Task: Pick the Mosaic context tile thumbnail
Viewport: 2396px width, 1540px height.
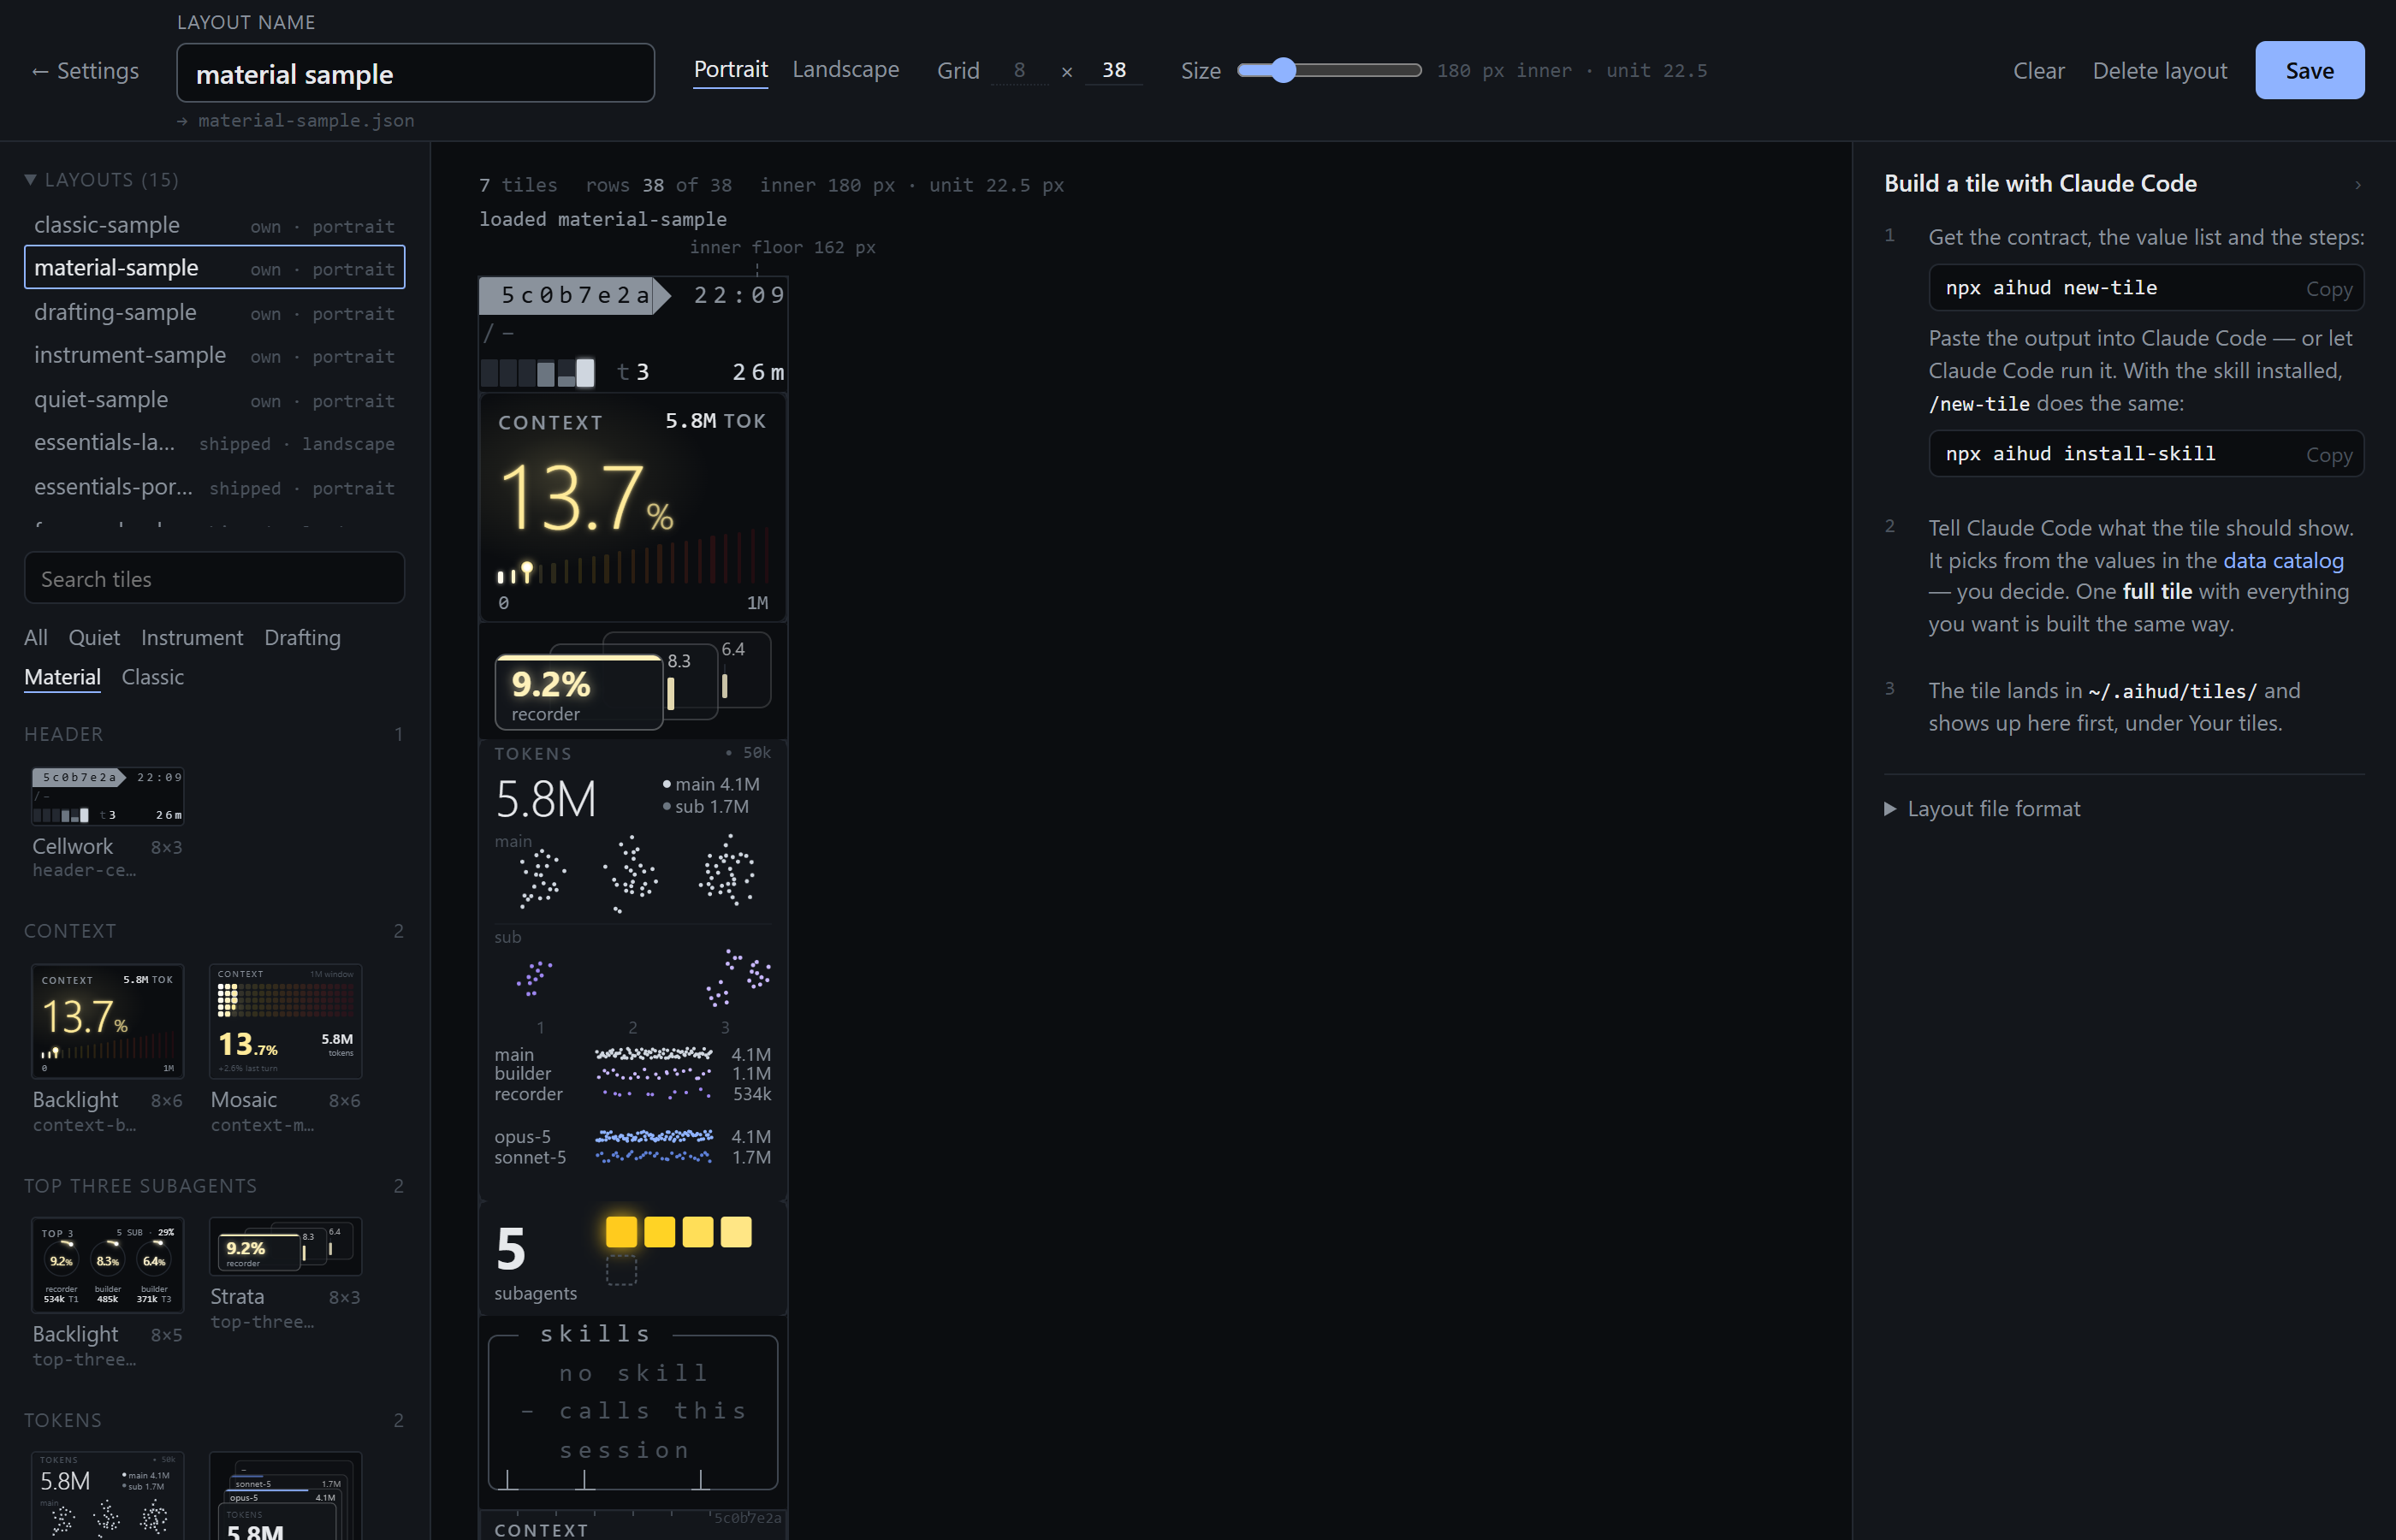Action: click(x=285, y=1021)
